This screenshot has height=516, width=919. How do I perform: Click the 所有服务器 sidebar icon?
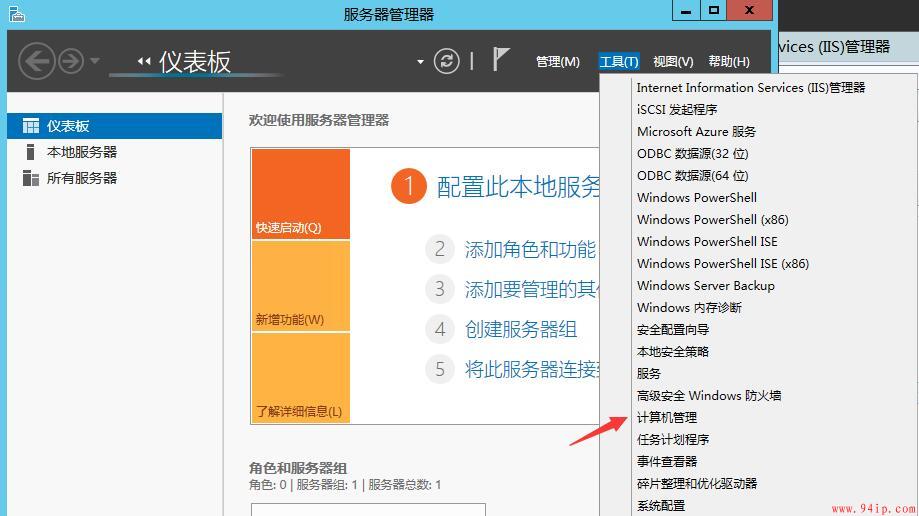click(x=30, y=178)
